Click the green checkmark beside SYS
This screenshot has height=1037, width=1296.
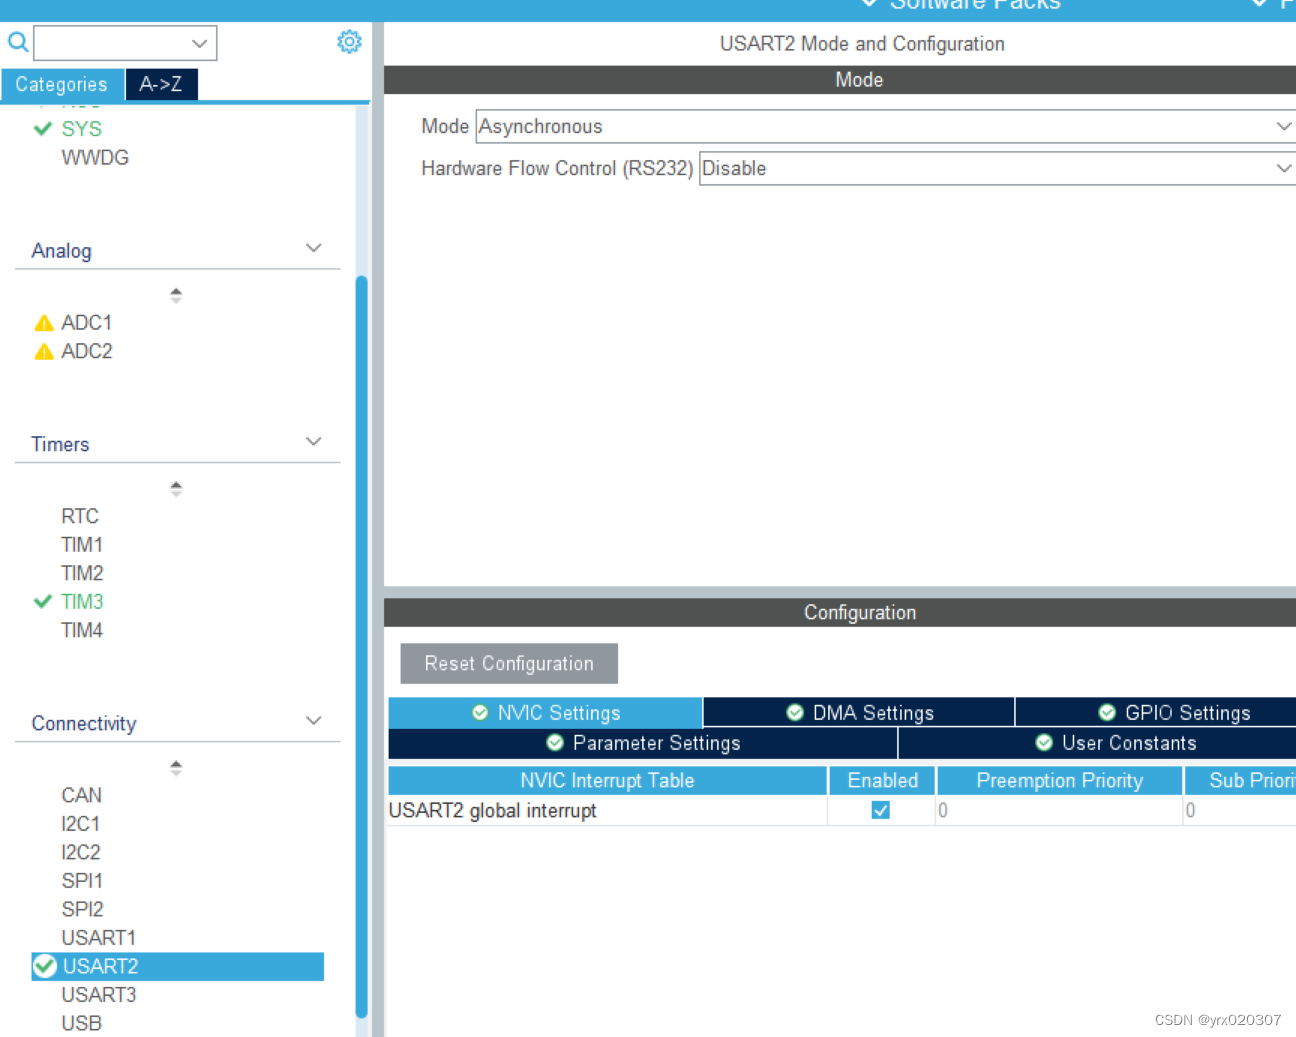[43, 129]
